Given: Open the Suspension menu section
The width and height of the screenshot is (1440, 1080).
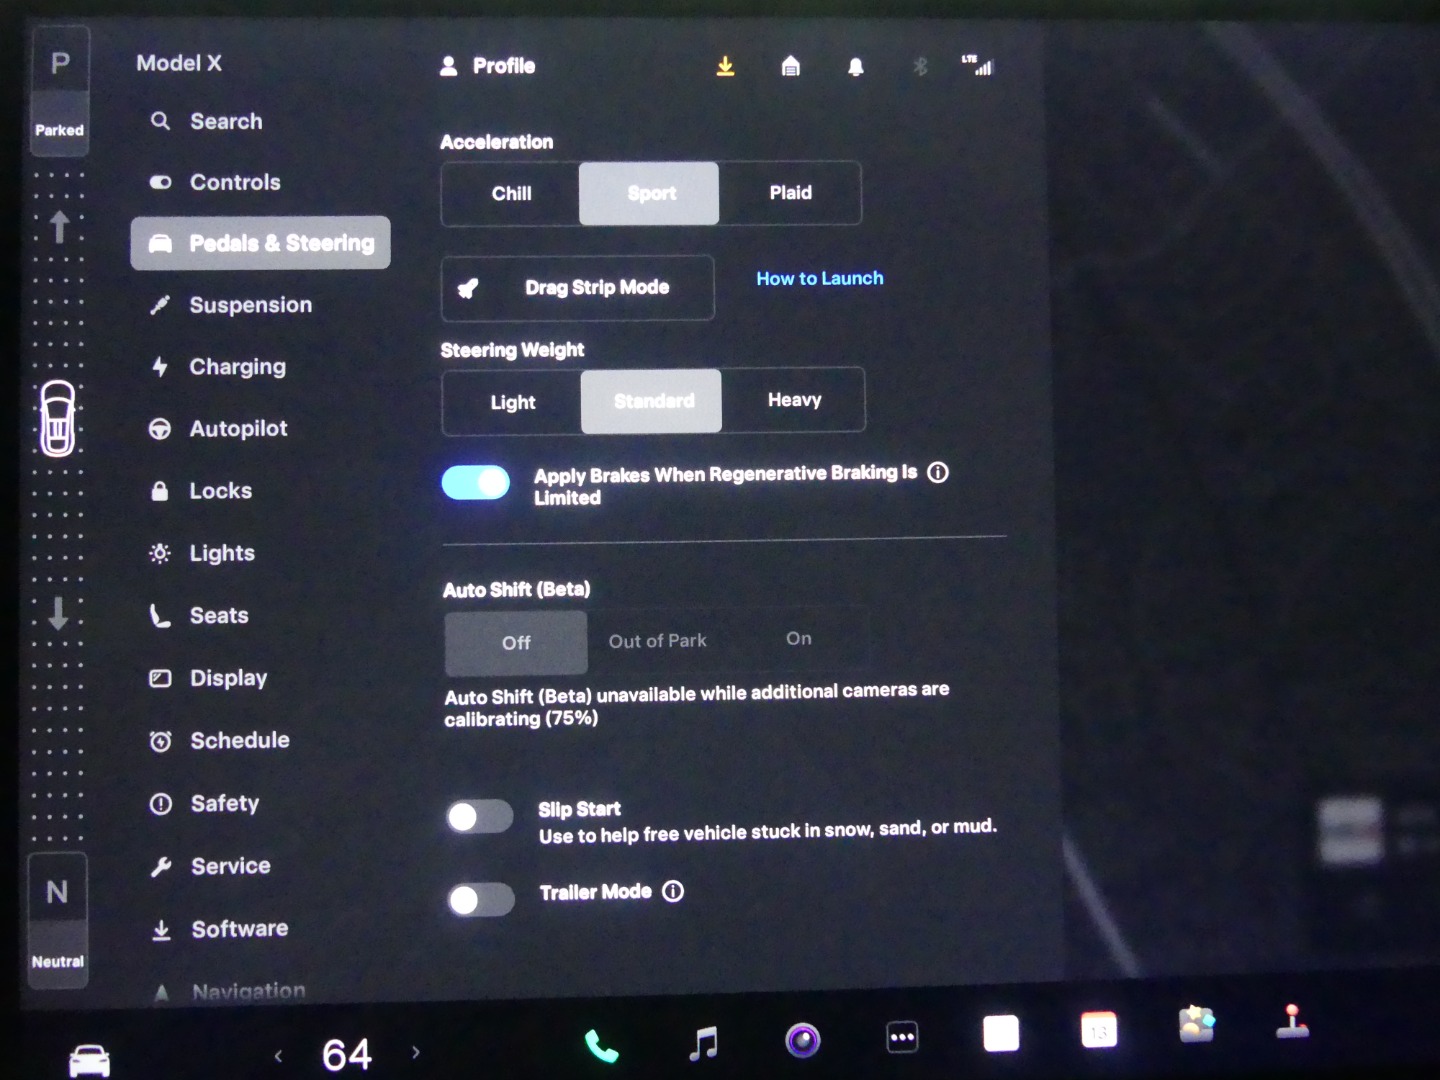Looking at the screenshot, I should click(250, 305).
